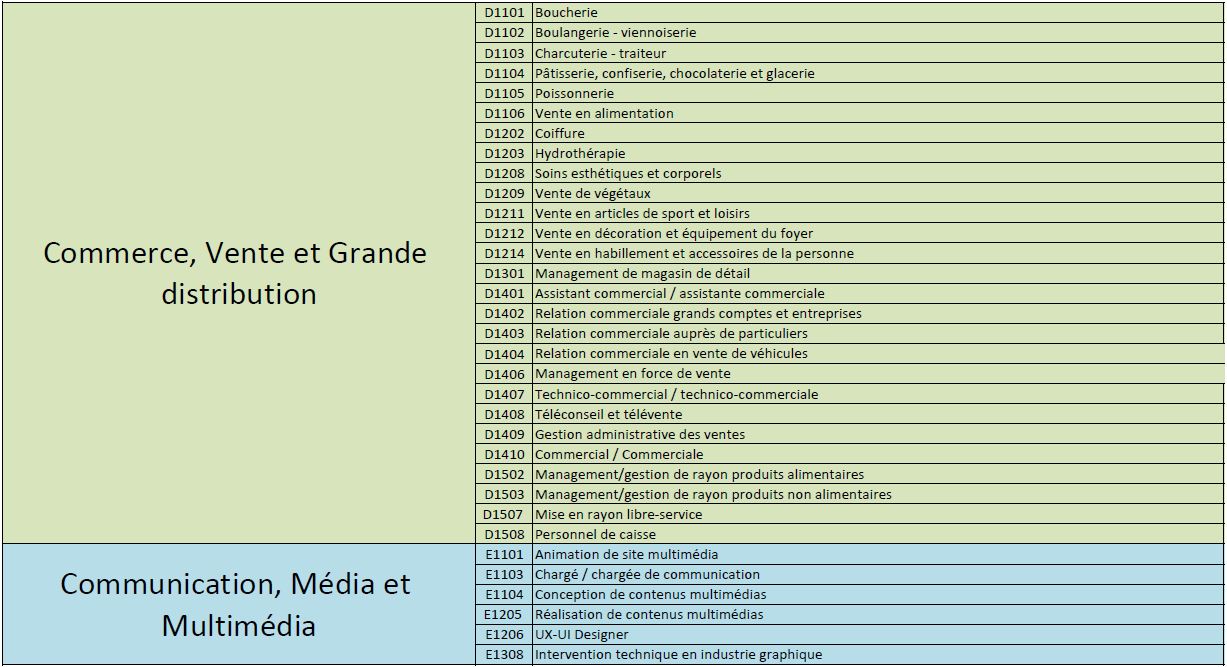
Task: Click code cell D1101
Action: click(x=504, y=13)
